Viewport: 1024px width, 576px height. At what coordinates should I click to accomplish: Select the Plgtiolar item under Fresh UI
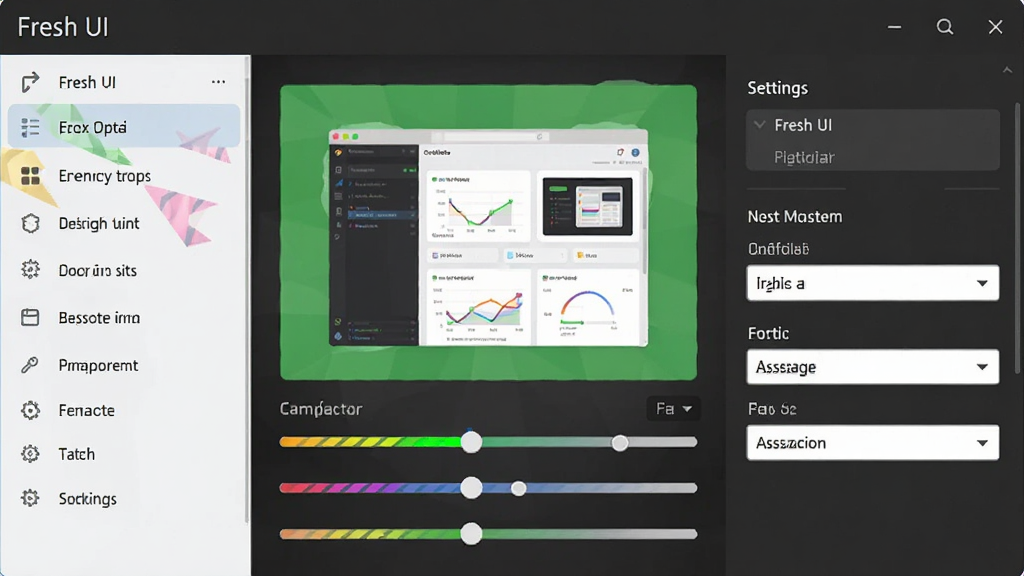804,157
